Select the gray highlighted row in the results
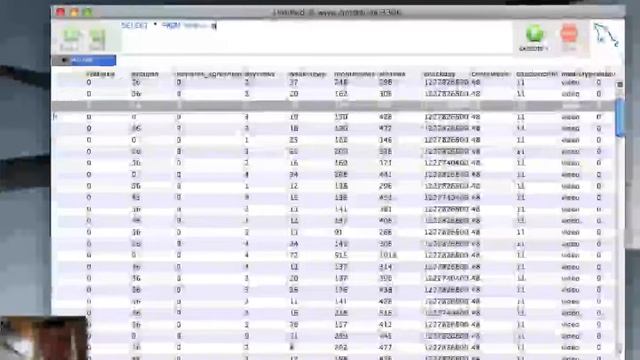 point(333,105)
